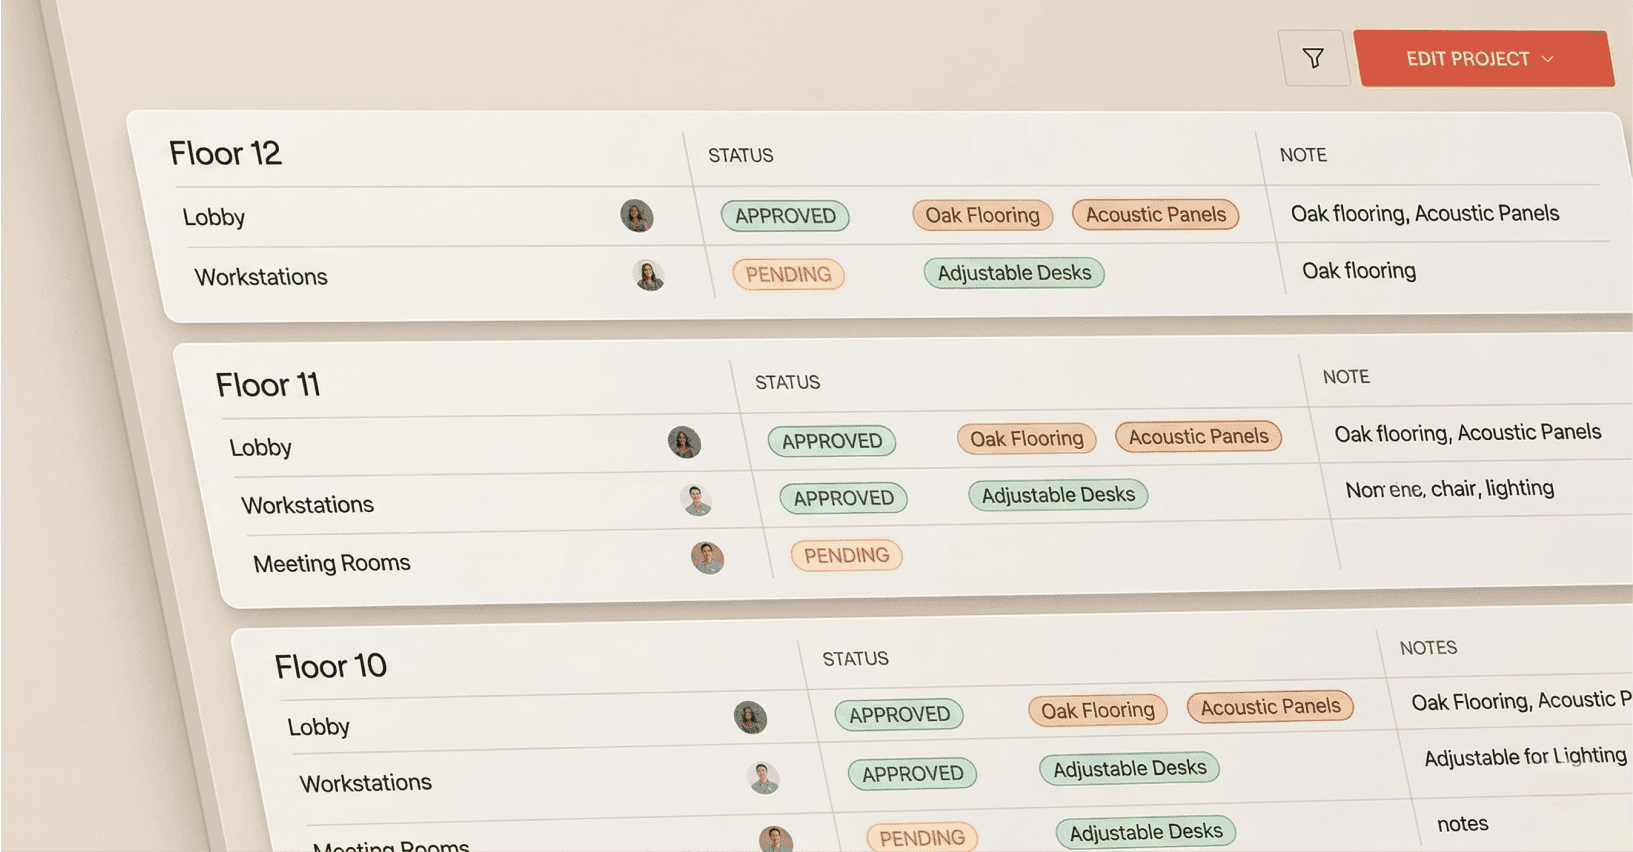The width and height of the screenshot is (1633, 852).
Task: Select Adjustable Desks tag in Floor 12 Workstations
Action: click(1014, 273)
